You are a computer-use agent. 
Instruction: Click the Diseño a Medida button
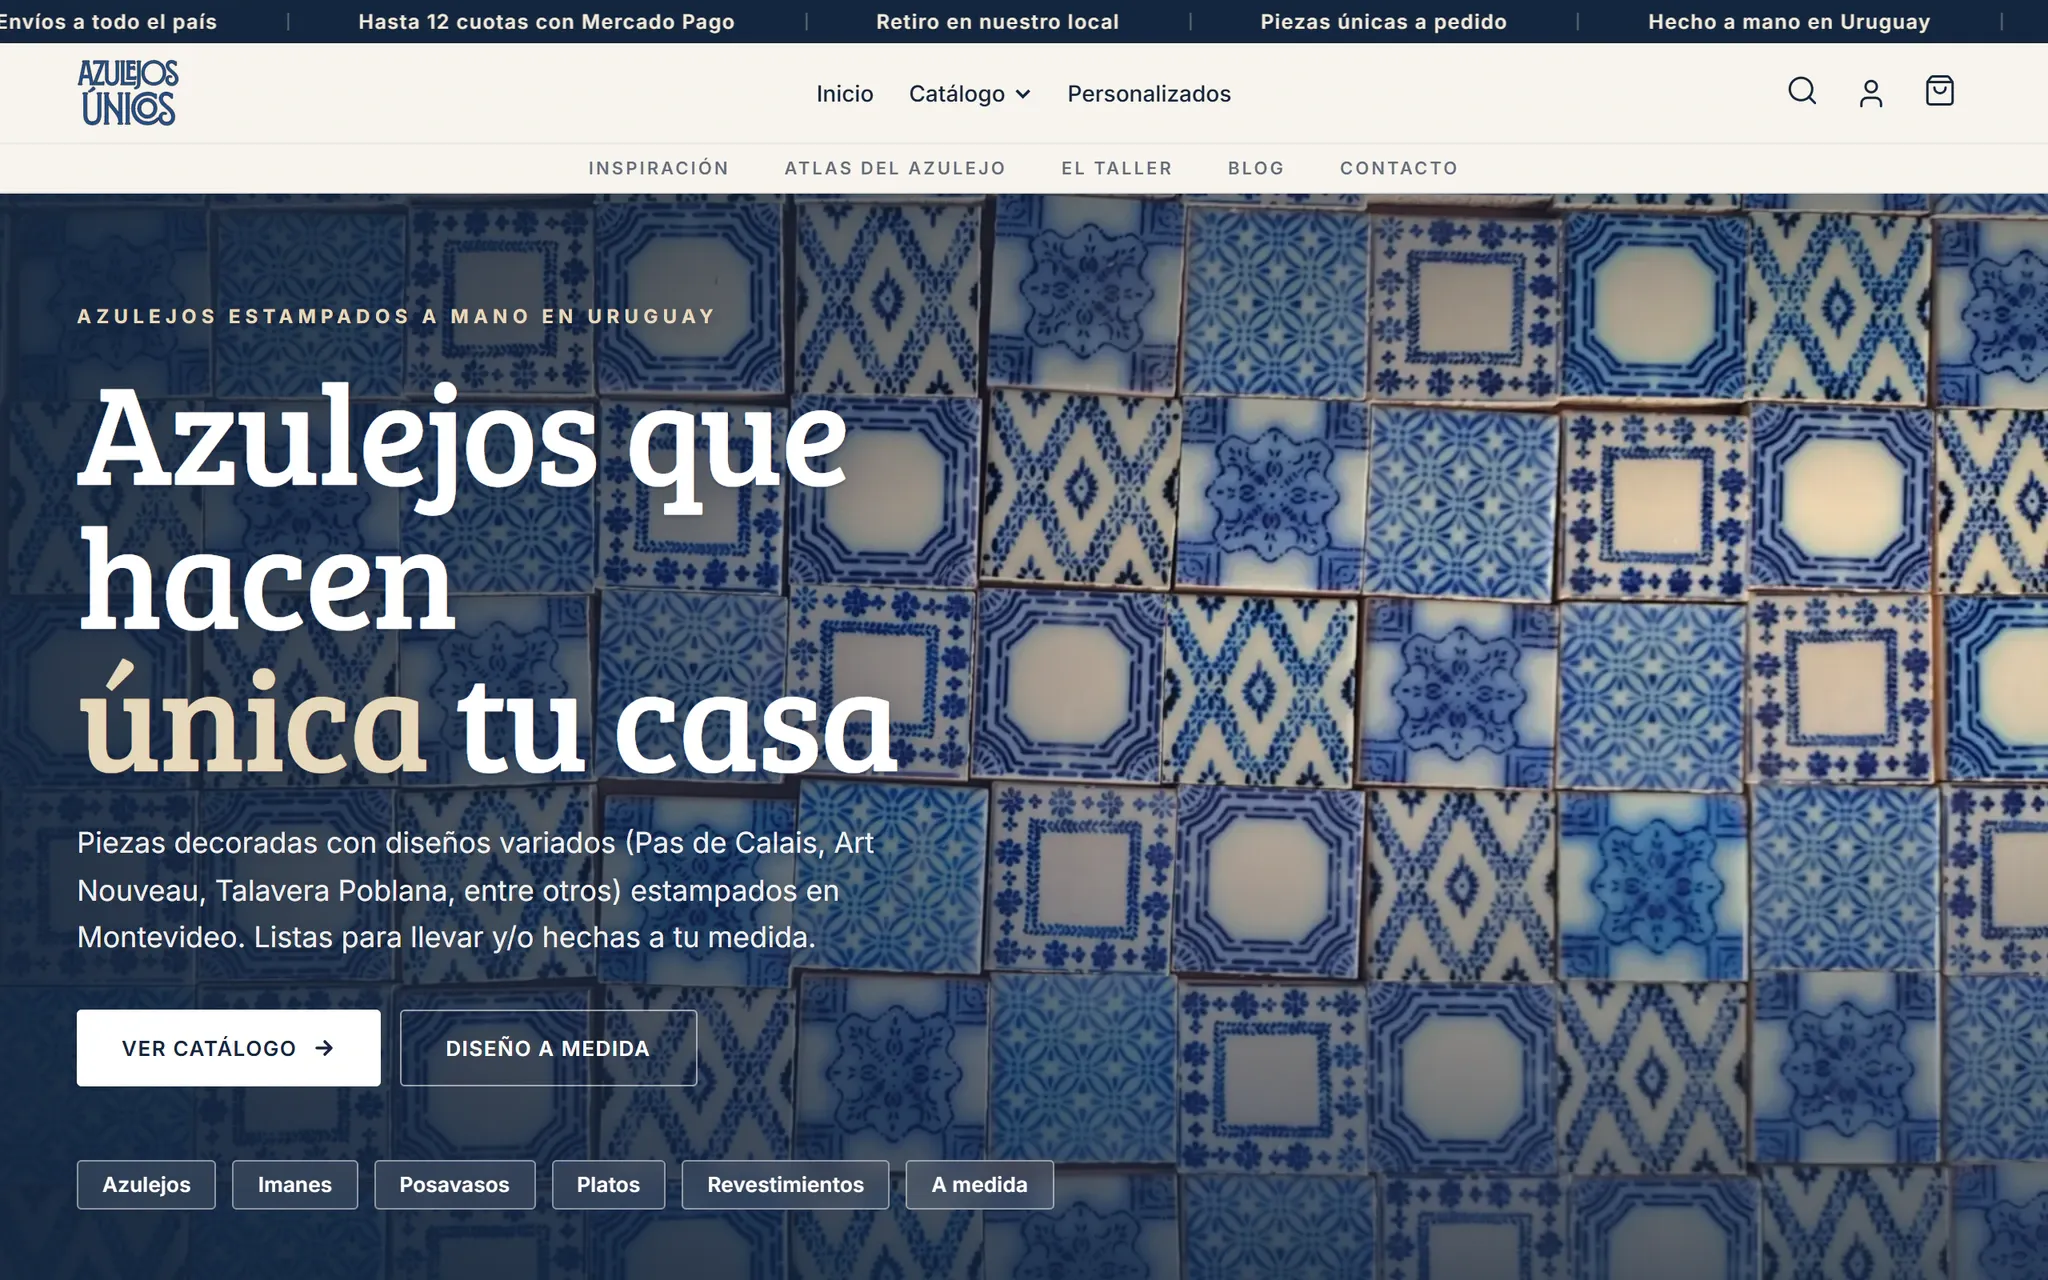coord(548,1048)
